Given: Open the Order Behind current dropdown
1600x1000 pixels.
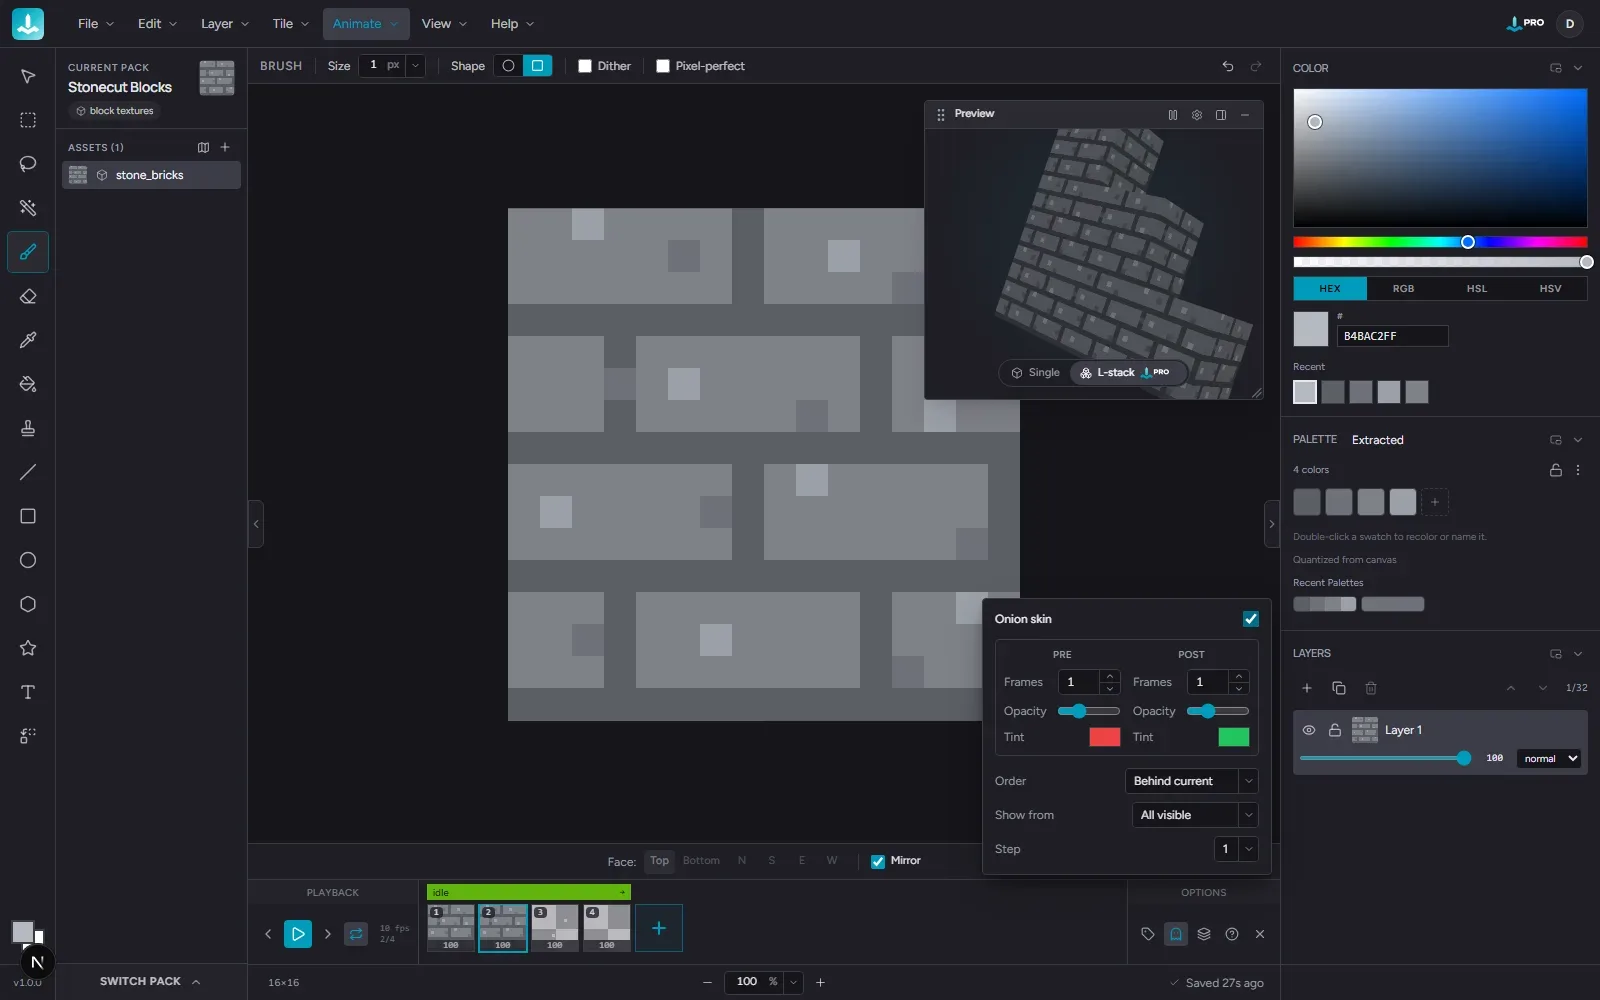Looking at the screenshot, I should click(1191, 781).
